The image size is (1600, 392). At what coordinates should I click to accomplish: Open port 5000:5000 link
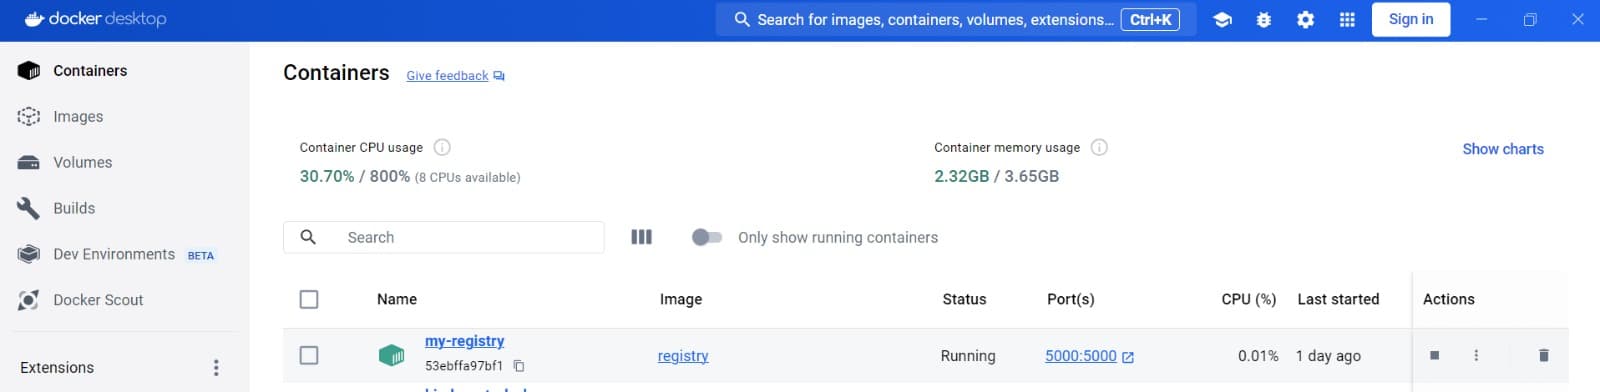(1081, 356)
